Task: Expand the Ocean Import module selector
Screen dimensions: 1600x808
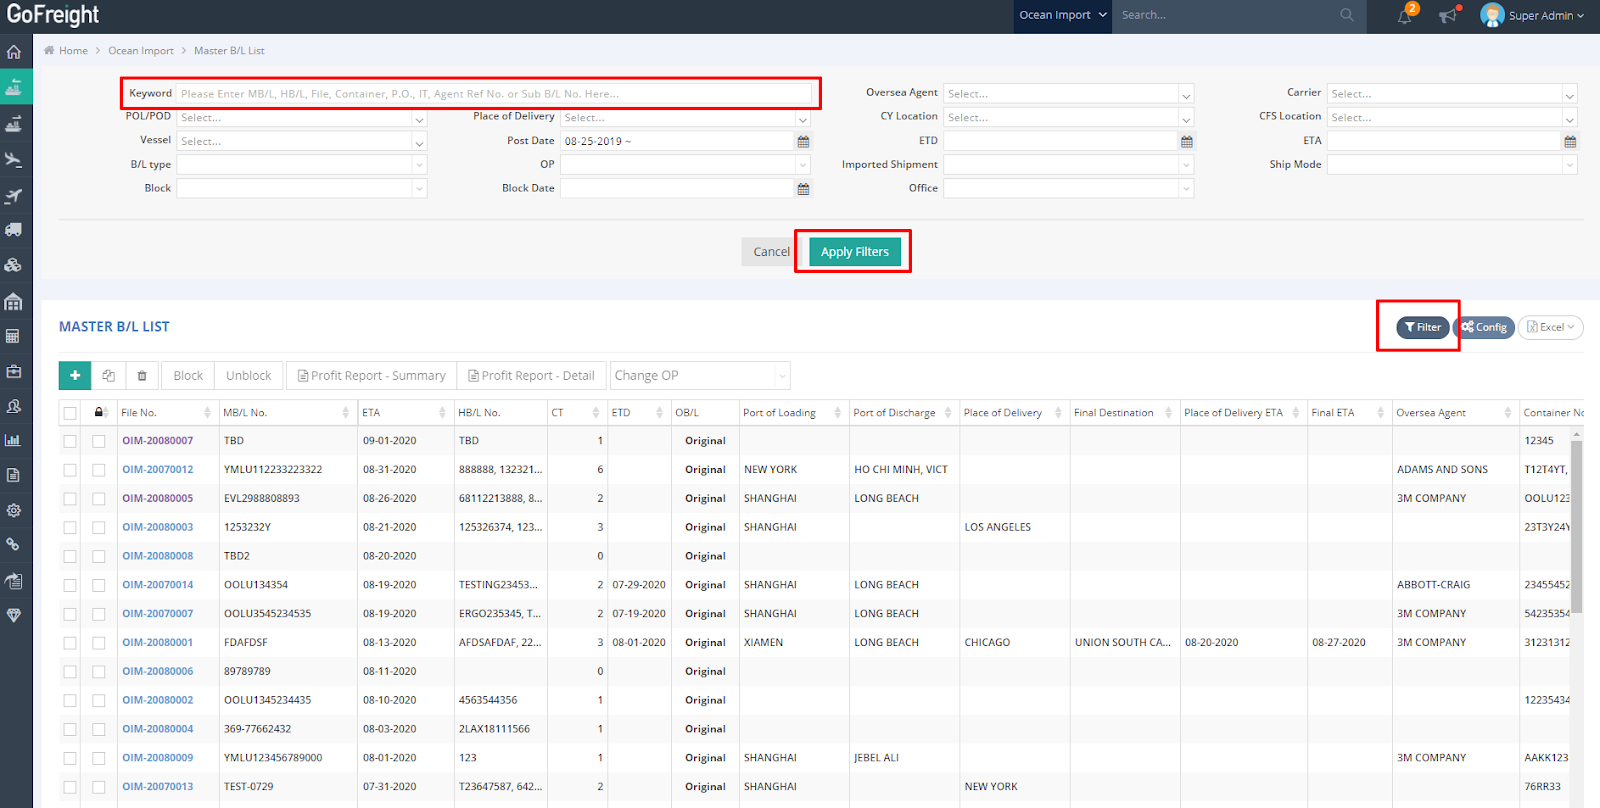Action: point(1062,15)
